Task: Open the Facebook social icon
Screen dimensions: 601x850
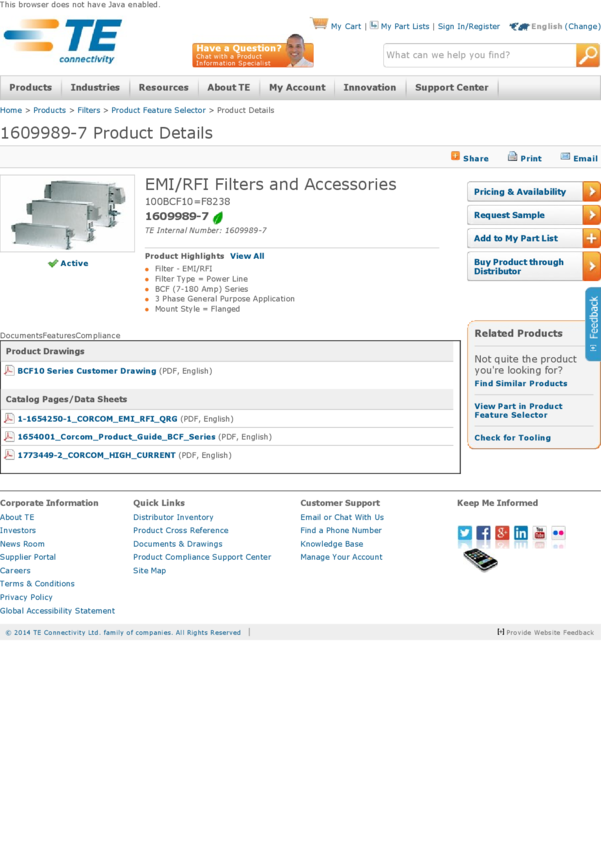Action: point(484,533)
